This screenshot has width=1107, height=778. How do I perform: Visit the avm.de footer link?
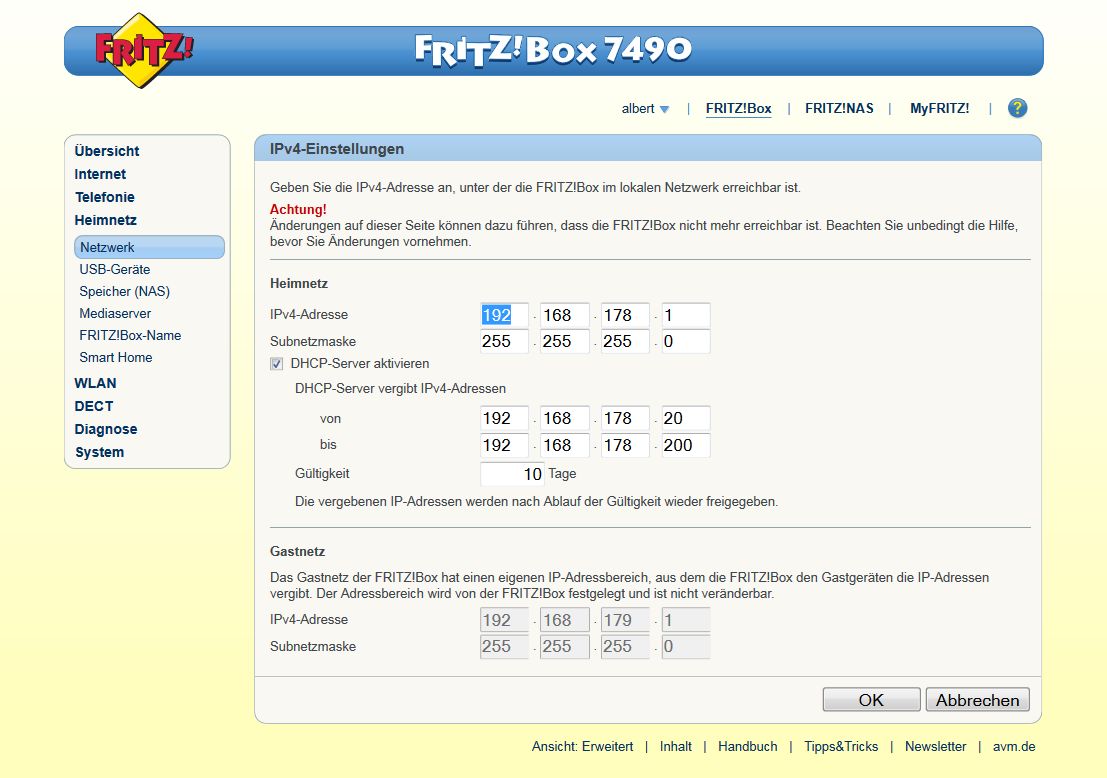1014,746
